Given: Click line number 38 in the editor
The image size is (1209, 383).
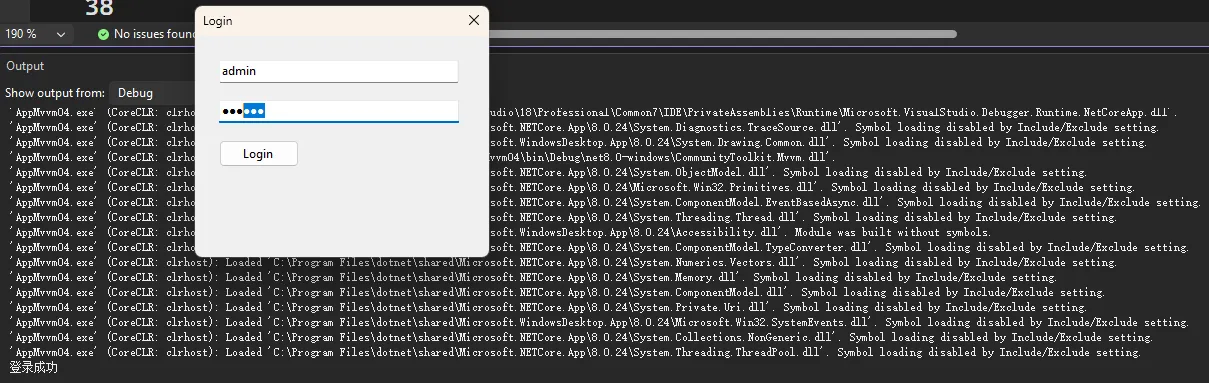Looking at the screenshot, I should coord(99,8).
